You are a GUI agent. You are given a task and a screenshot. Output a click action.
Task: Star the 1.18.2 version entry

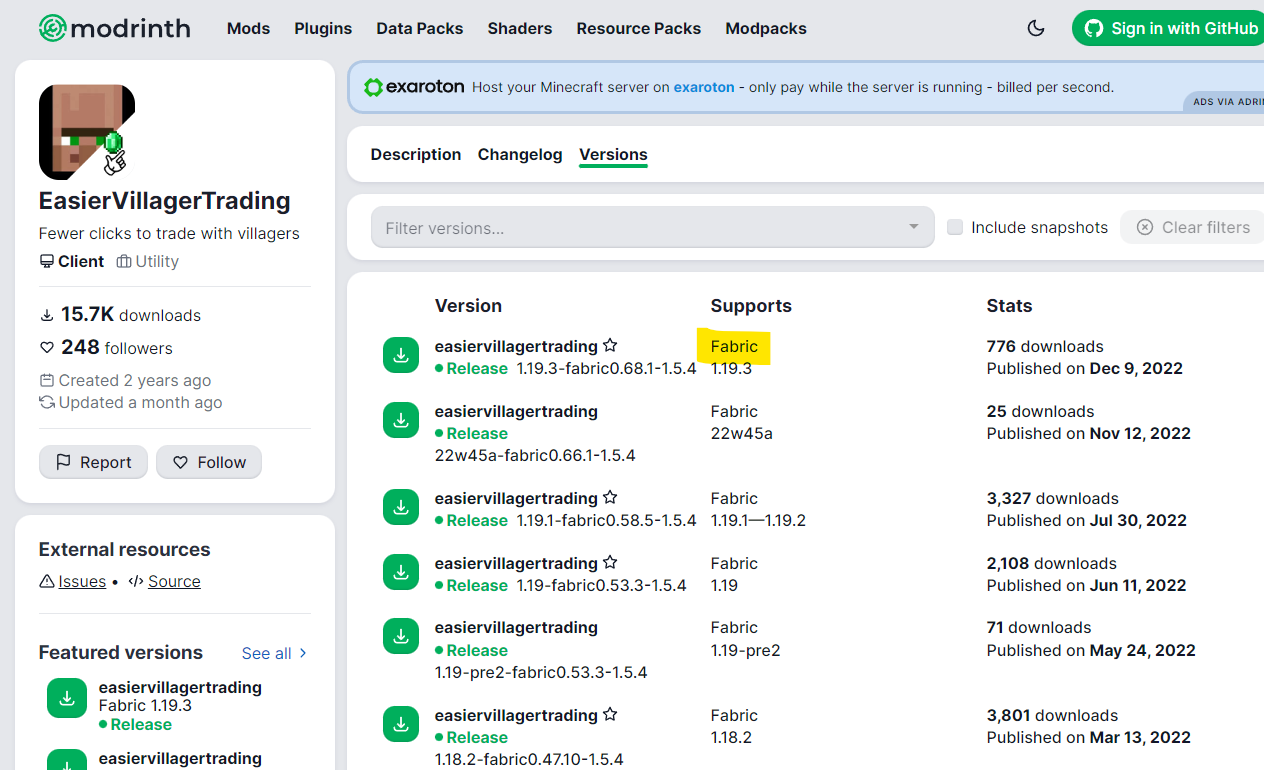point(610,714)
